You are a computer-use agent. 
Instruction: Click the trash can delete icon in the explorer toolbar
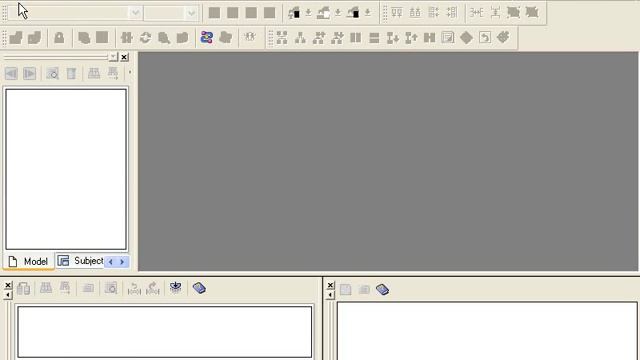point(71,74)
